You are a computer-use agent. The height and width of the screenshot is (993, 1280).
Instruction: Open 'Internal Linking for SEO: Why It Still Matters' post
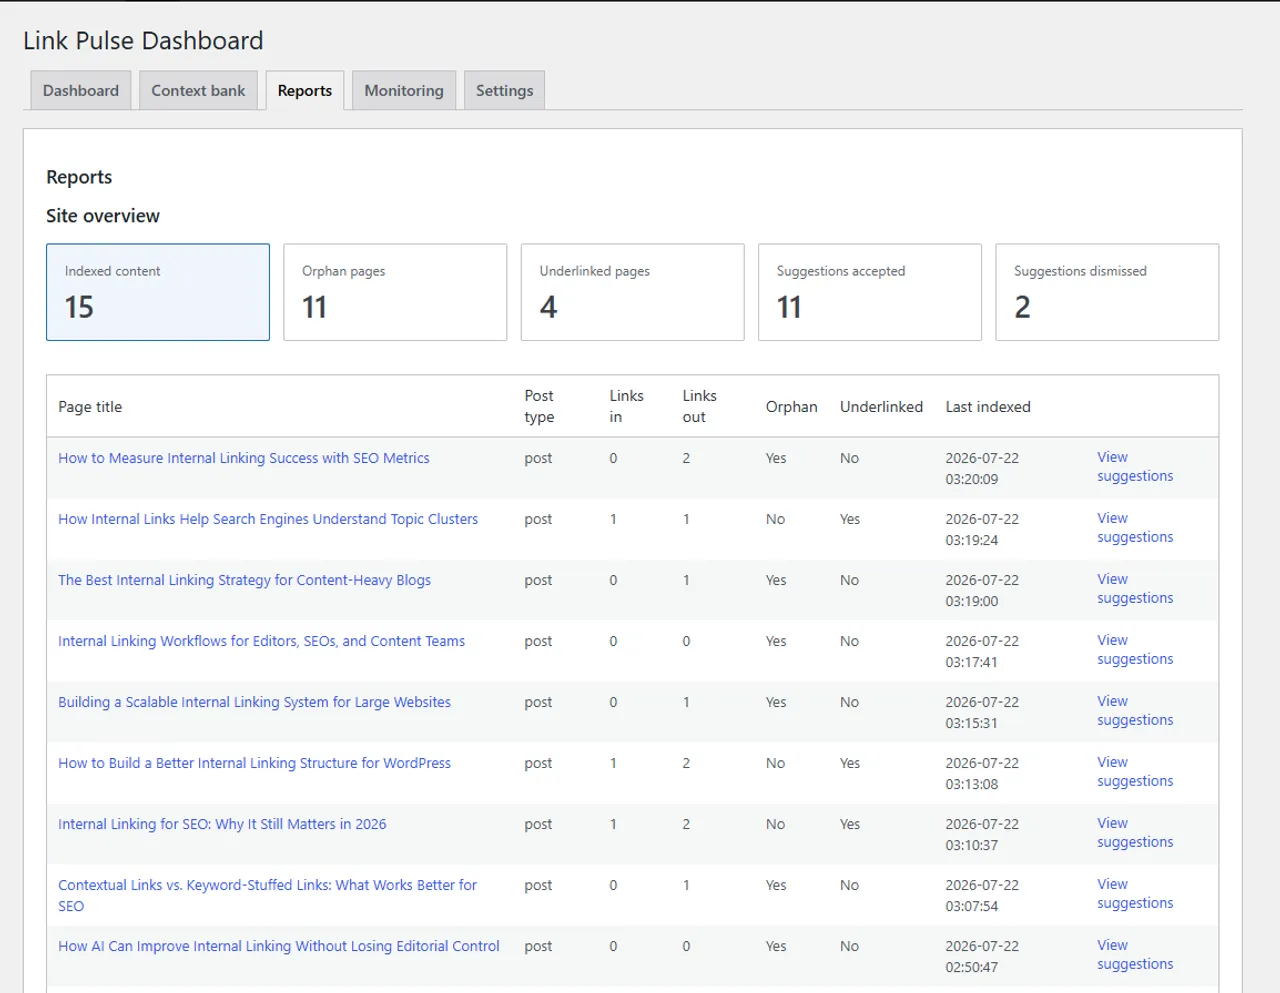pyautogui.click(x=222, y=824)
